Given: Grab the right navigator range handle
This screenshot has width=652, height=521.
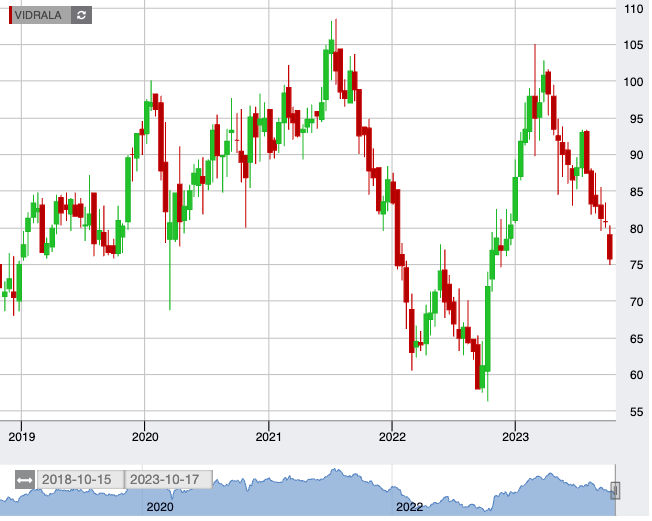Looking at the screenshot, I should 615,491.
